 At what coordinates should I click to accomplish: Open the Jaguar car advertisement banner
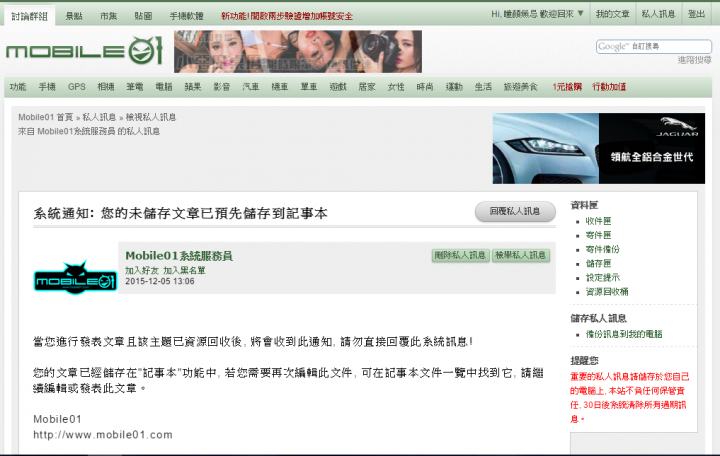point(598,148)
